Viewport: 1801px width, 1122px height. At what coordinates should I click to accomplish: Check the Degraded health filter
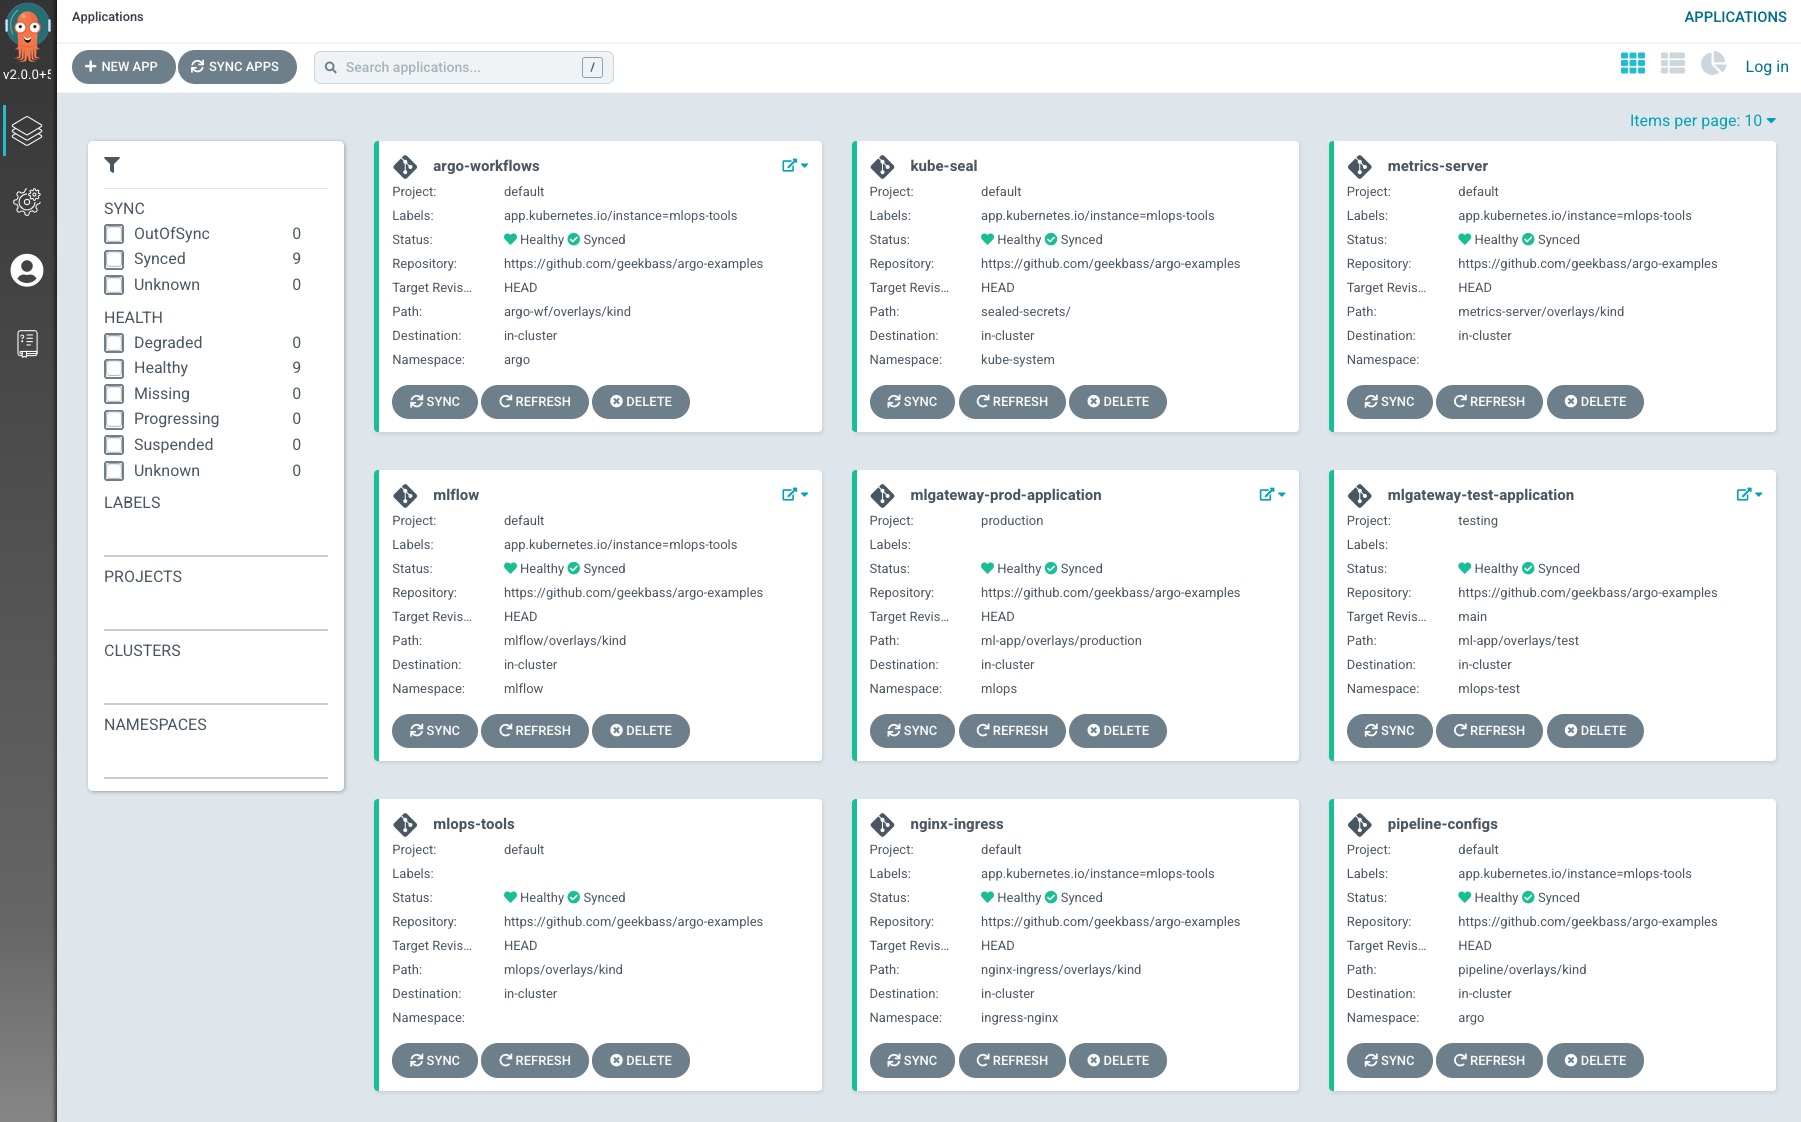point(114,343)
